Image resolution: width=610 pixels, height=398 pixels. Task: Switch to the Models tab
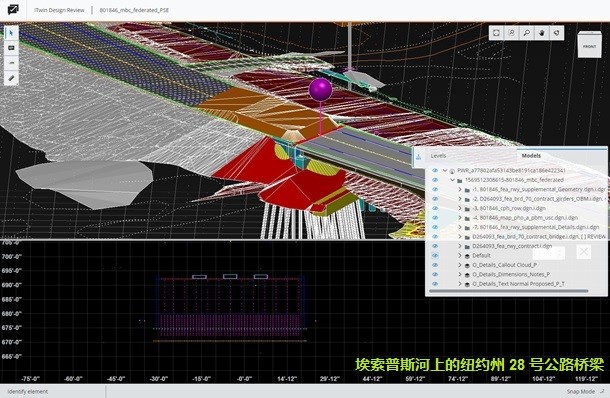(x=531, y=156)
